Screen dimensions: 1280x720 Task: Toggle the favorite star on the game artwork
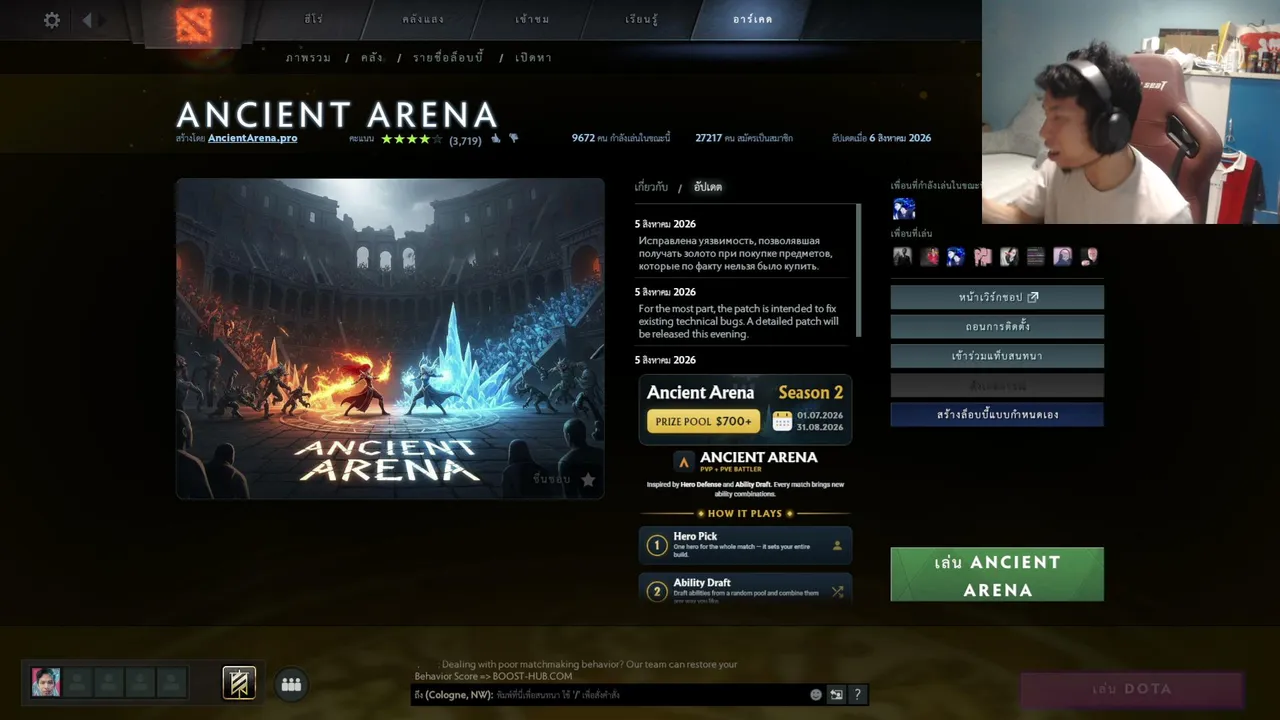588,480
